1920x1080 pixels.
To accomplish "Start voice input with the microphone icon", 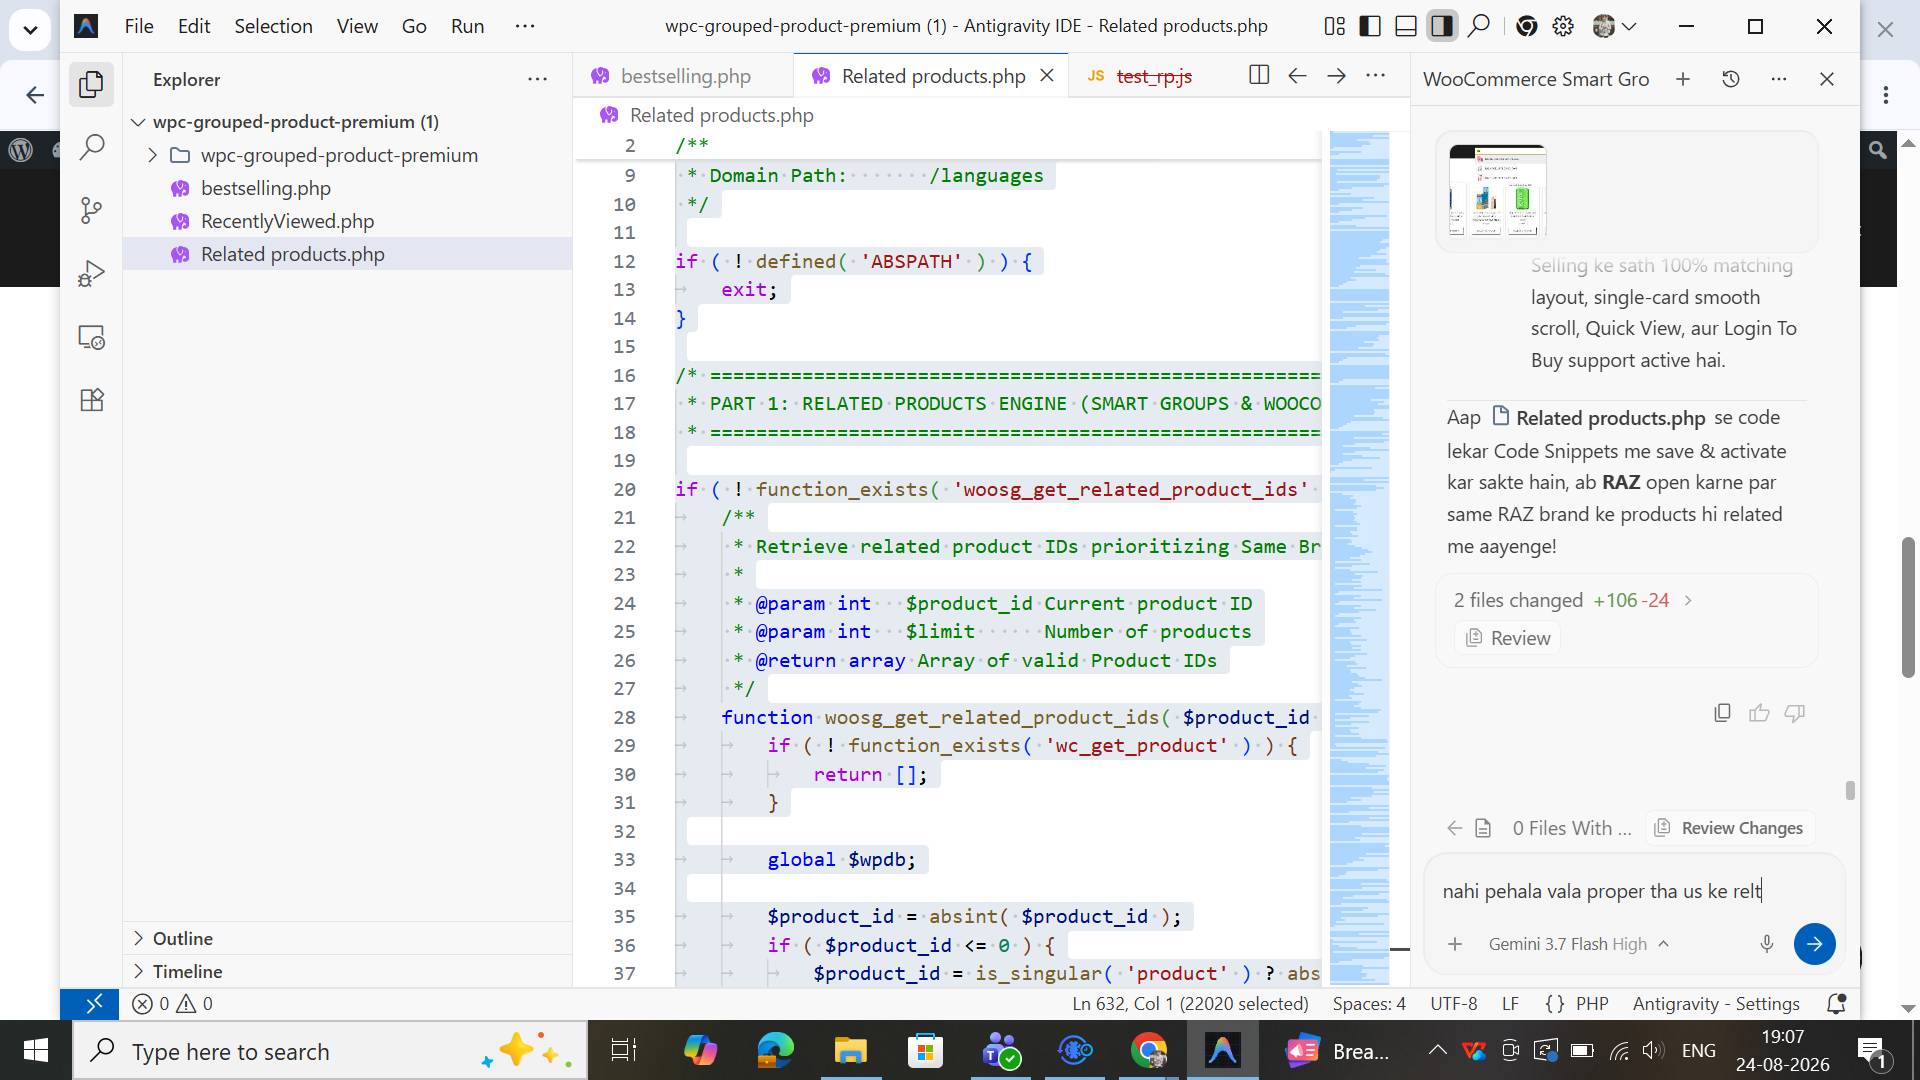I will point(1767,944).
